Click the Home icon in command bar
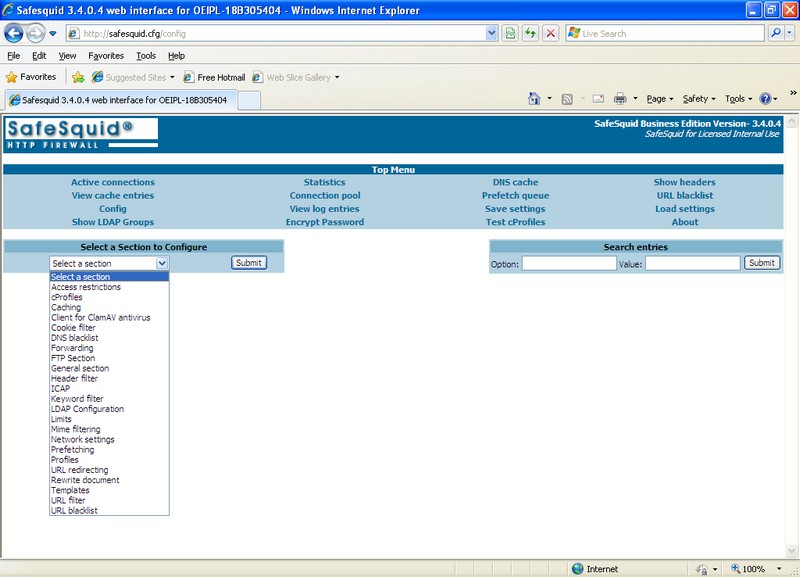The width and height of the screenshot is (800, 577). click(x=534, y=98)
